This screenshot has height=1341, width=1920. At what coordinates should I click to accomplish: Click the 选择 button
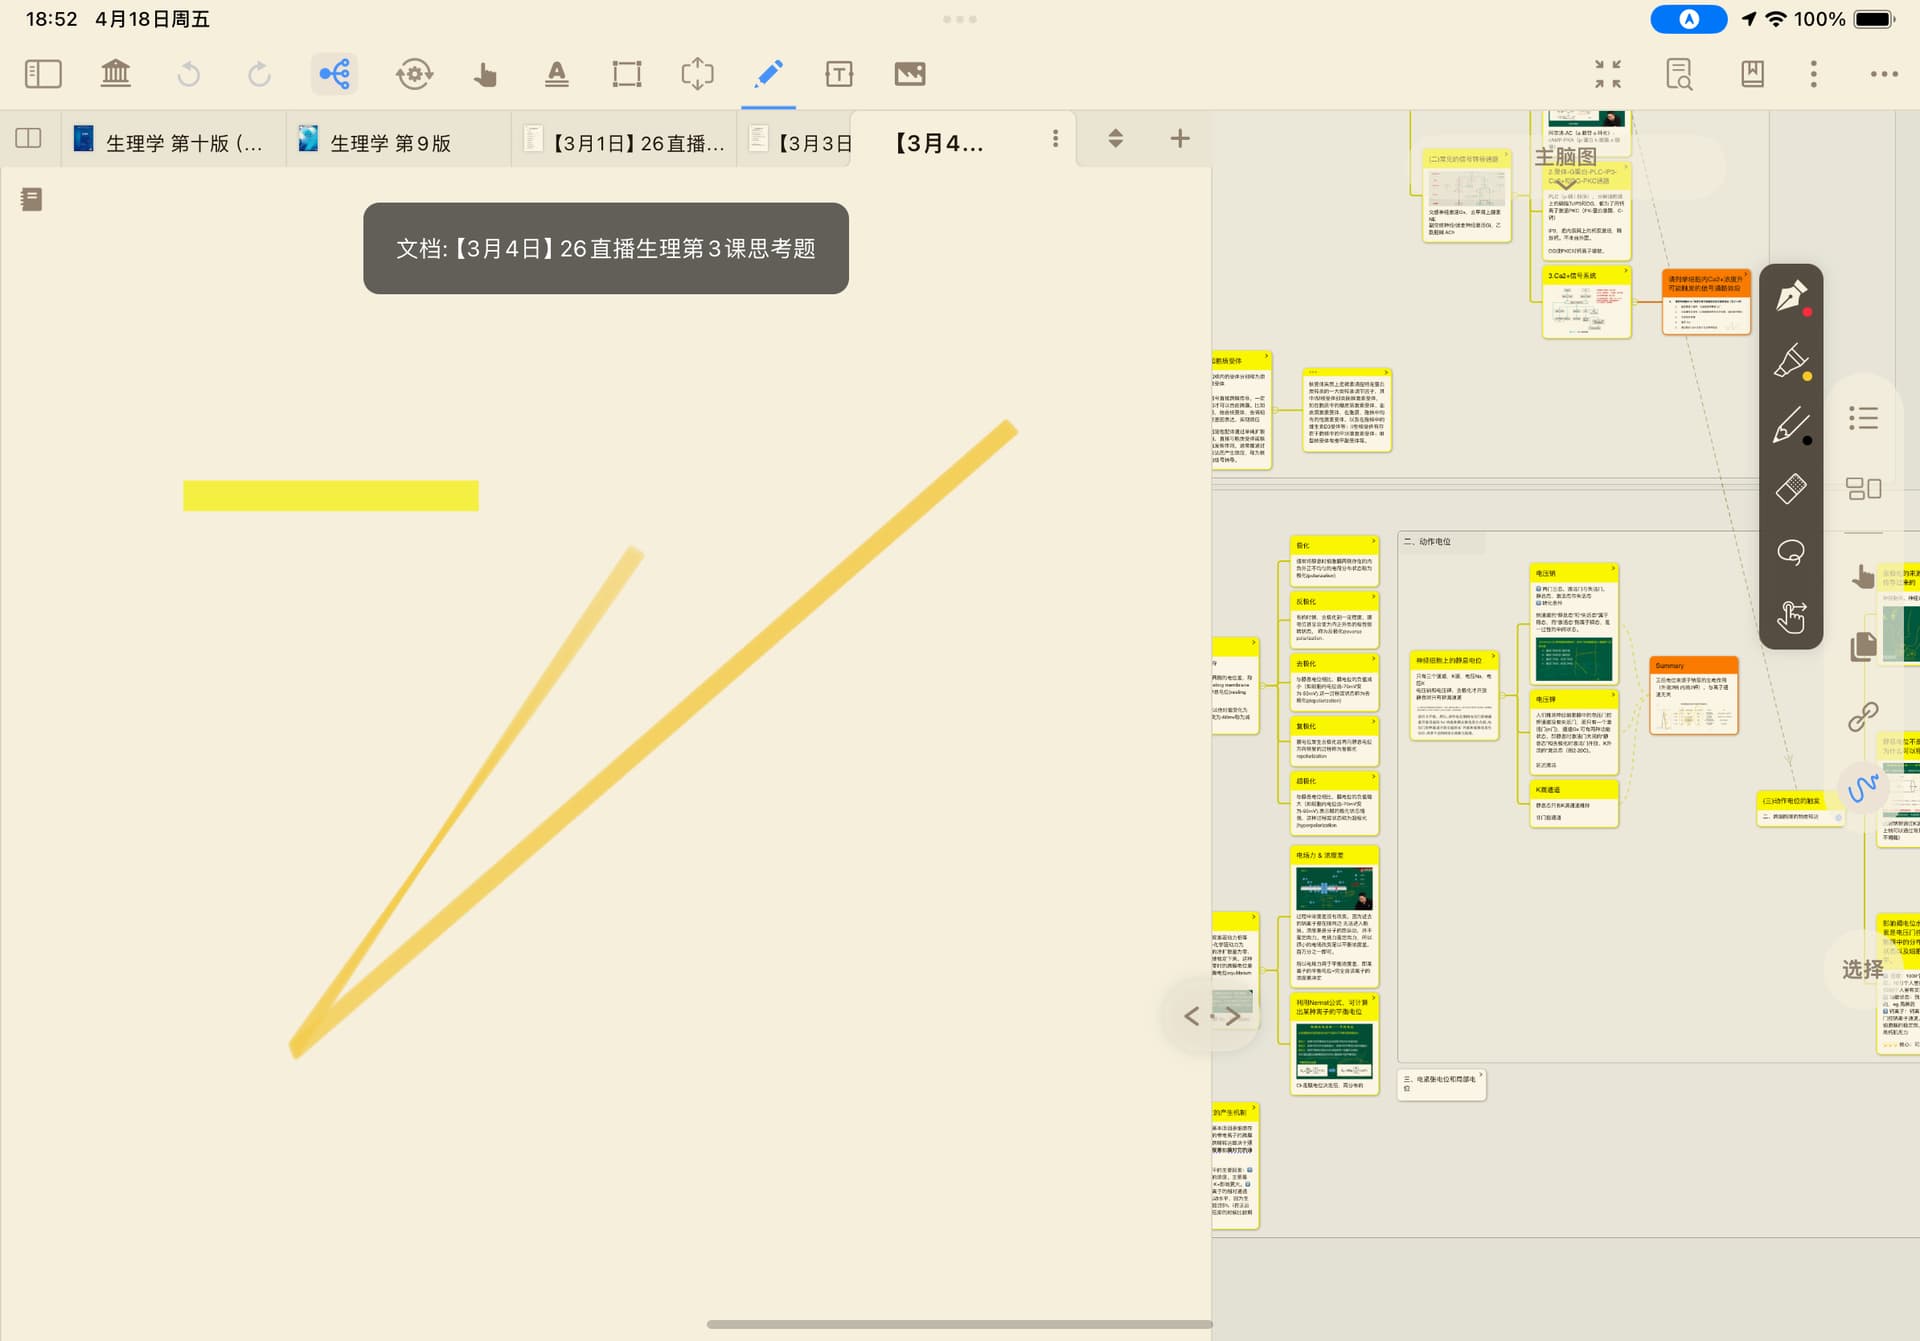1862,969
